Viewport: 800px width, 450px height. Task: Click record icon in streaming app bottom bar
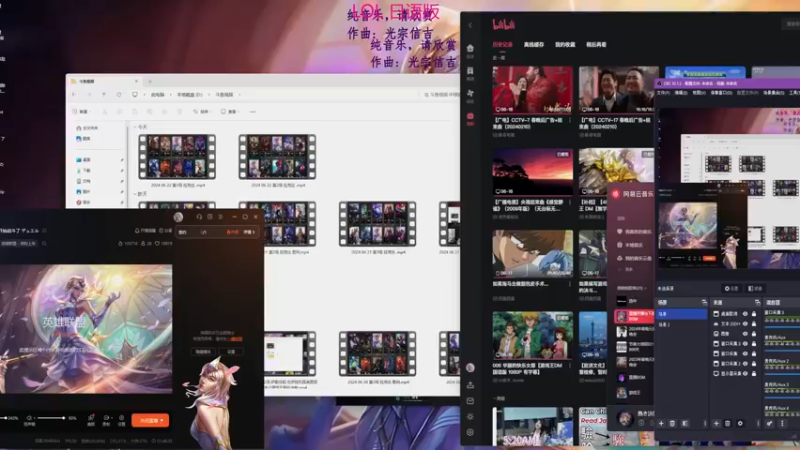(106, 420)
